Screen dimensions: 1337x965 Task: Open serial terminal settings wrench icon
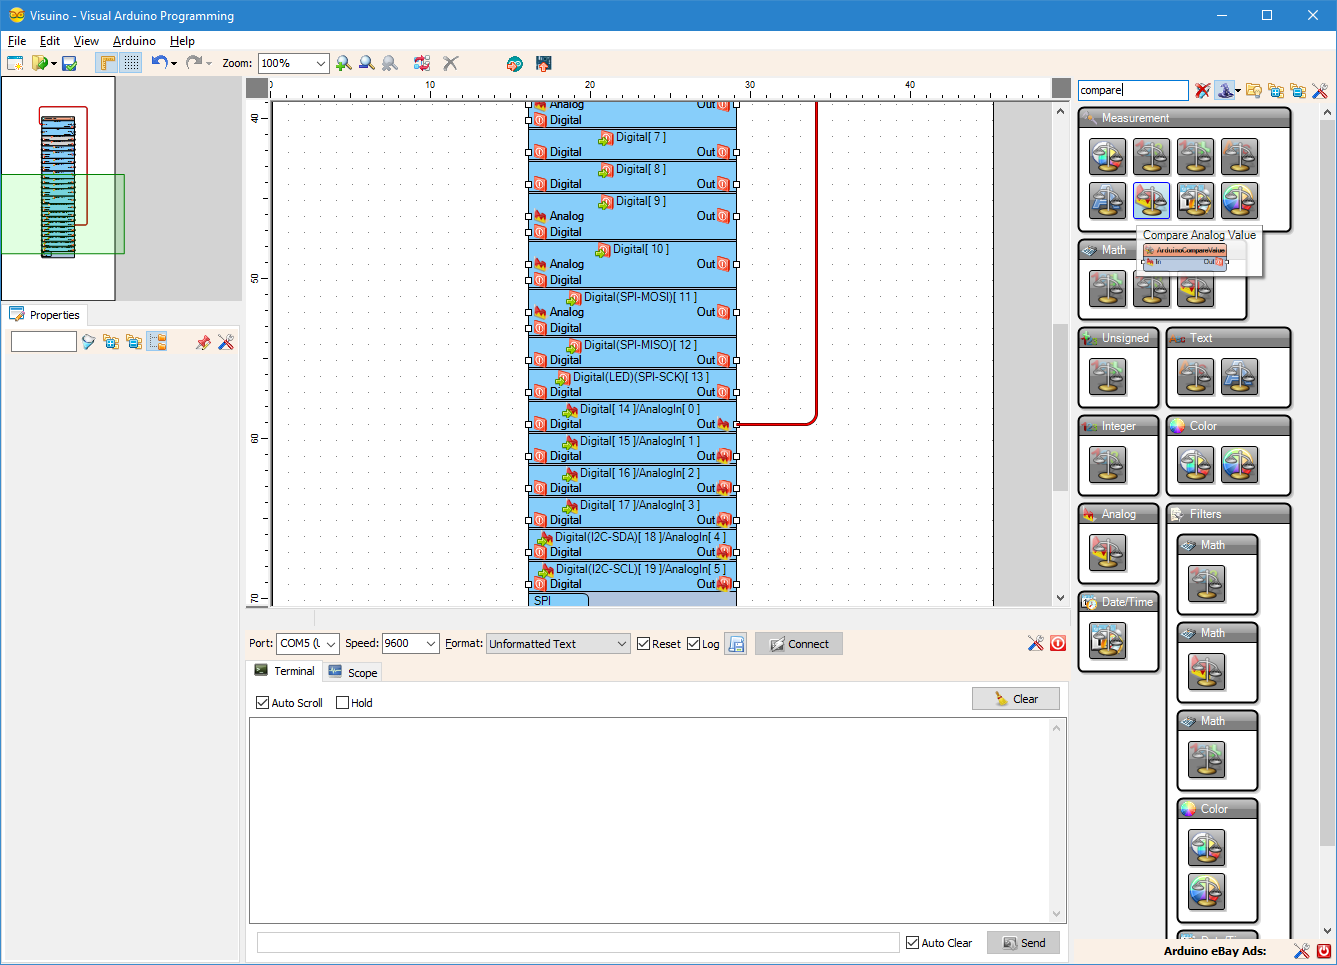(1035, 643)
